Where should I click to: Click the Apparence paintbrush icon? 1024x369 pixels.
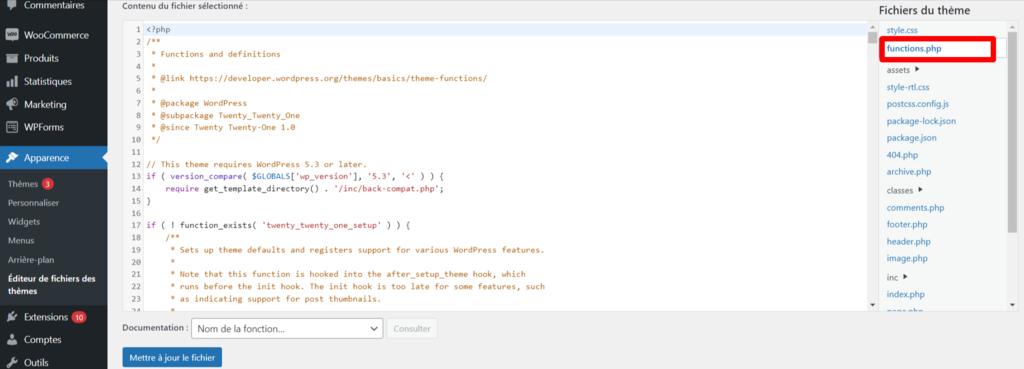point(11,157)
